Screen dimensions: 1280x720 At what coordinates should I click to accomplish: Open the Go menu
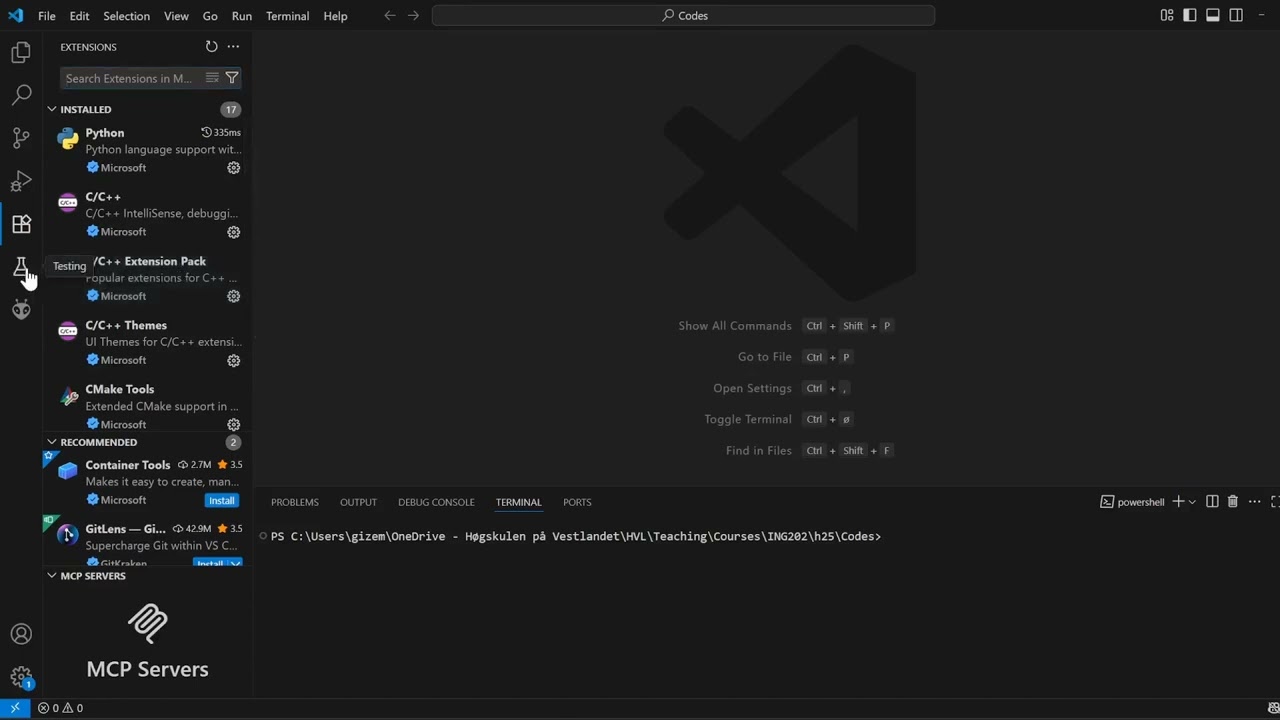click(210, 16)
